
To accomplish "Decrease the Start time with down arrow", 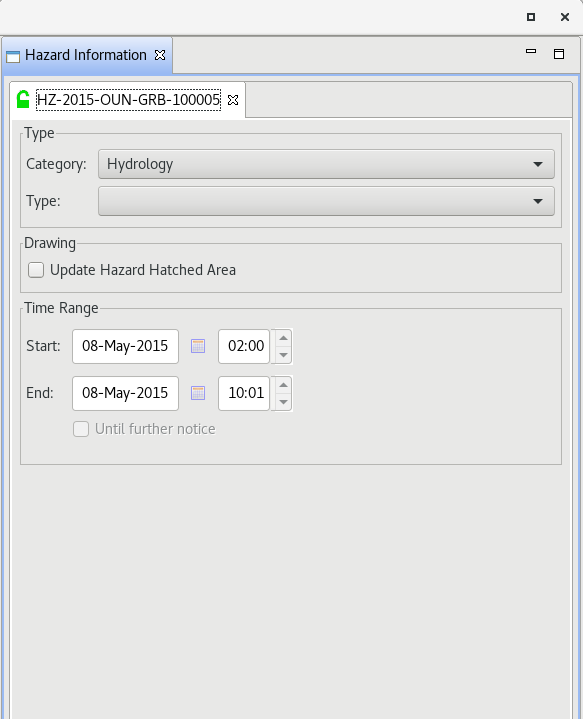I will tap(283, 355).
